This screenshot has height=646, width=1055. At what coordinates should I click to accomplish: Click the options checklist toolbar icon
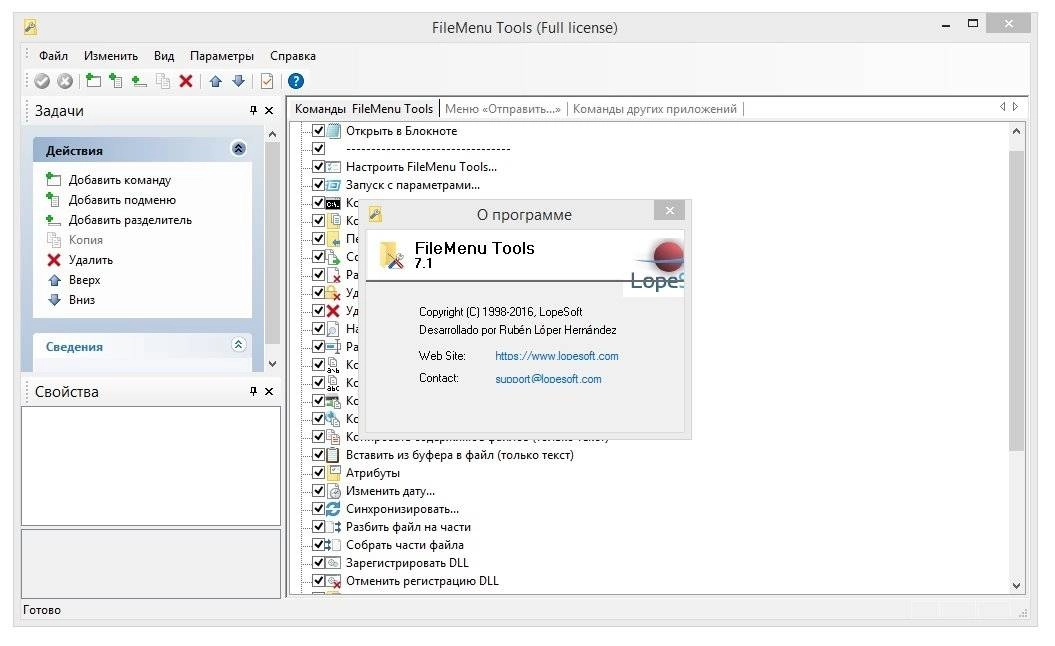(x=267, y=81)
